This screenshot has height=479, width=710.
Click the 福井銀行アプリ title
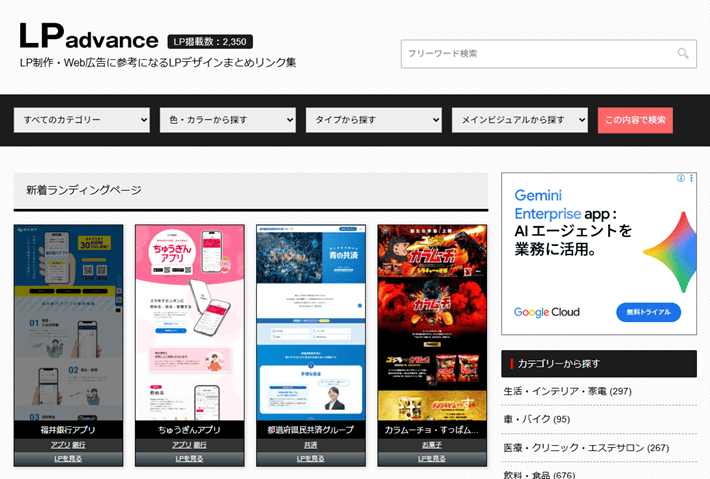[x=68, y=430]
